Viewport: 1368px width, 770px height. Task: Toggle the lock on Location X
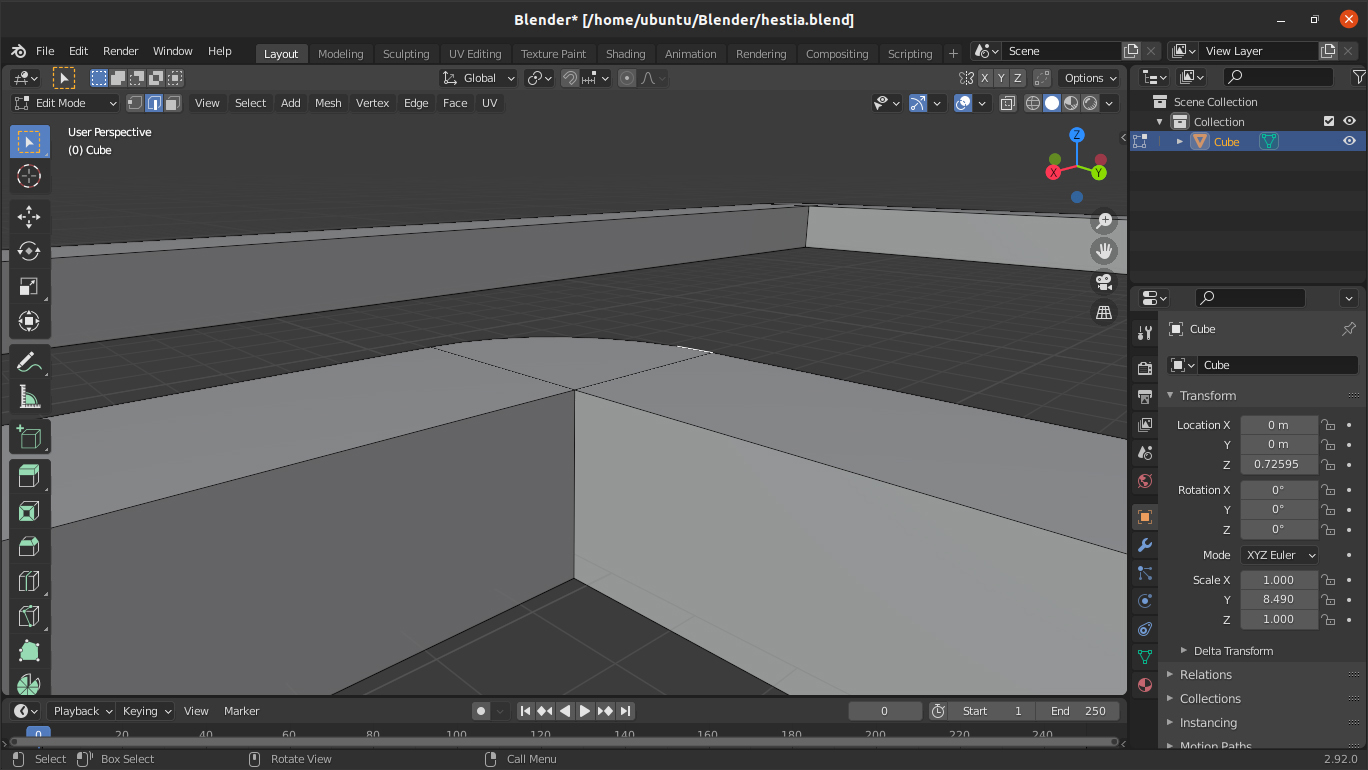1328,425
